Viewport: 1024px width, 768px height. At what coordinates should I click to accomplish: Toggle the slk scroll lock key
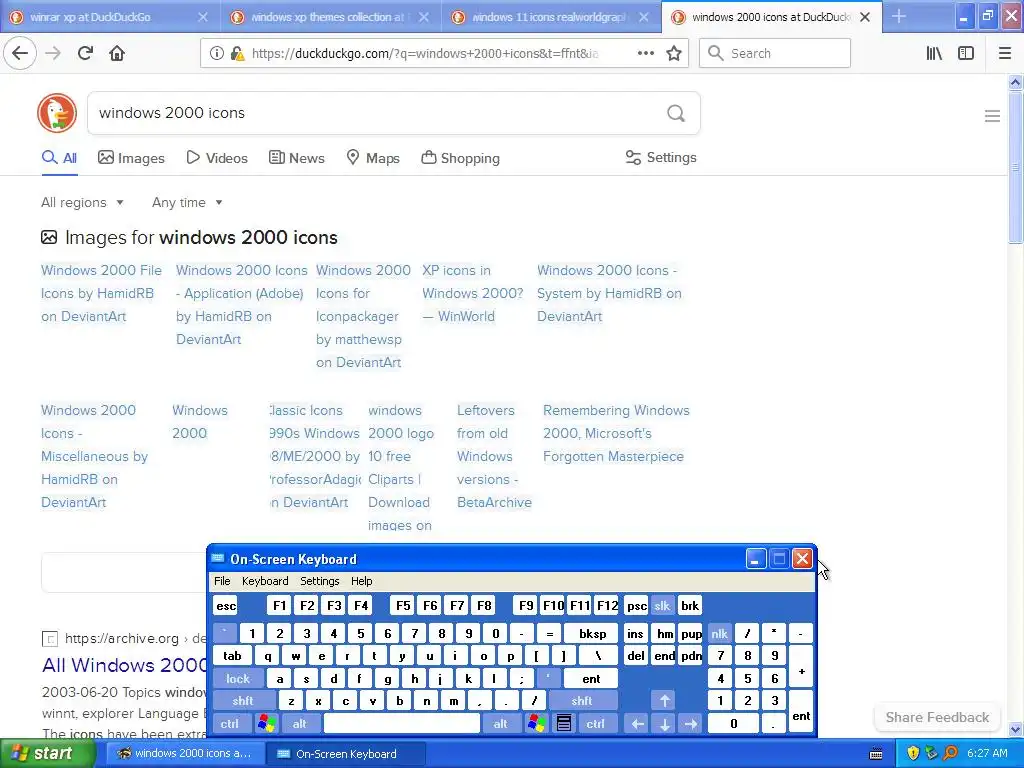[662, 605]
